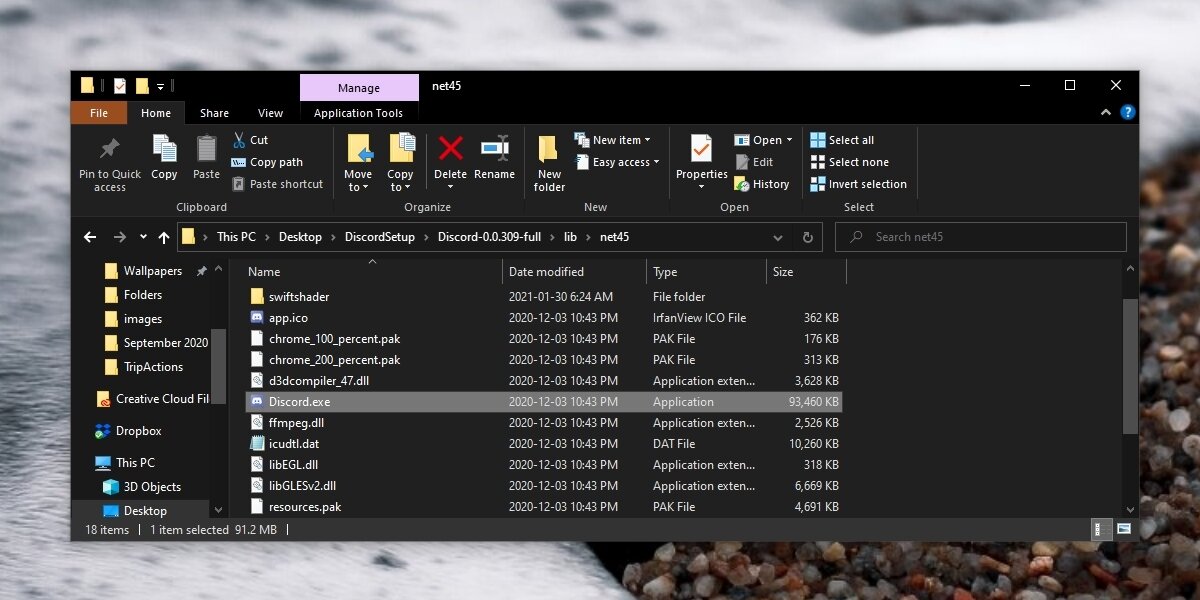Viewport: 1200px width, 600px height.
Task: Expand the Move to dropdown
Action: (x=359, y=187)
